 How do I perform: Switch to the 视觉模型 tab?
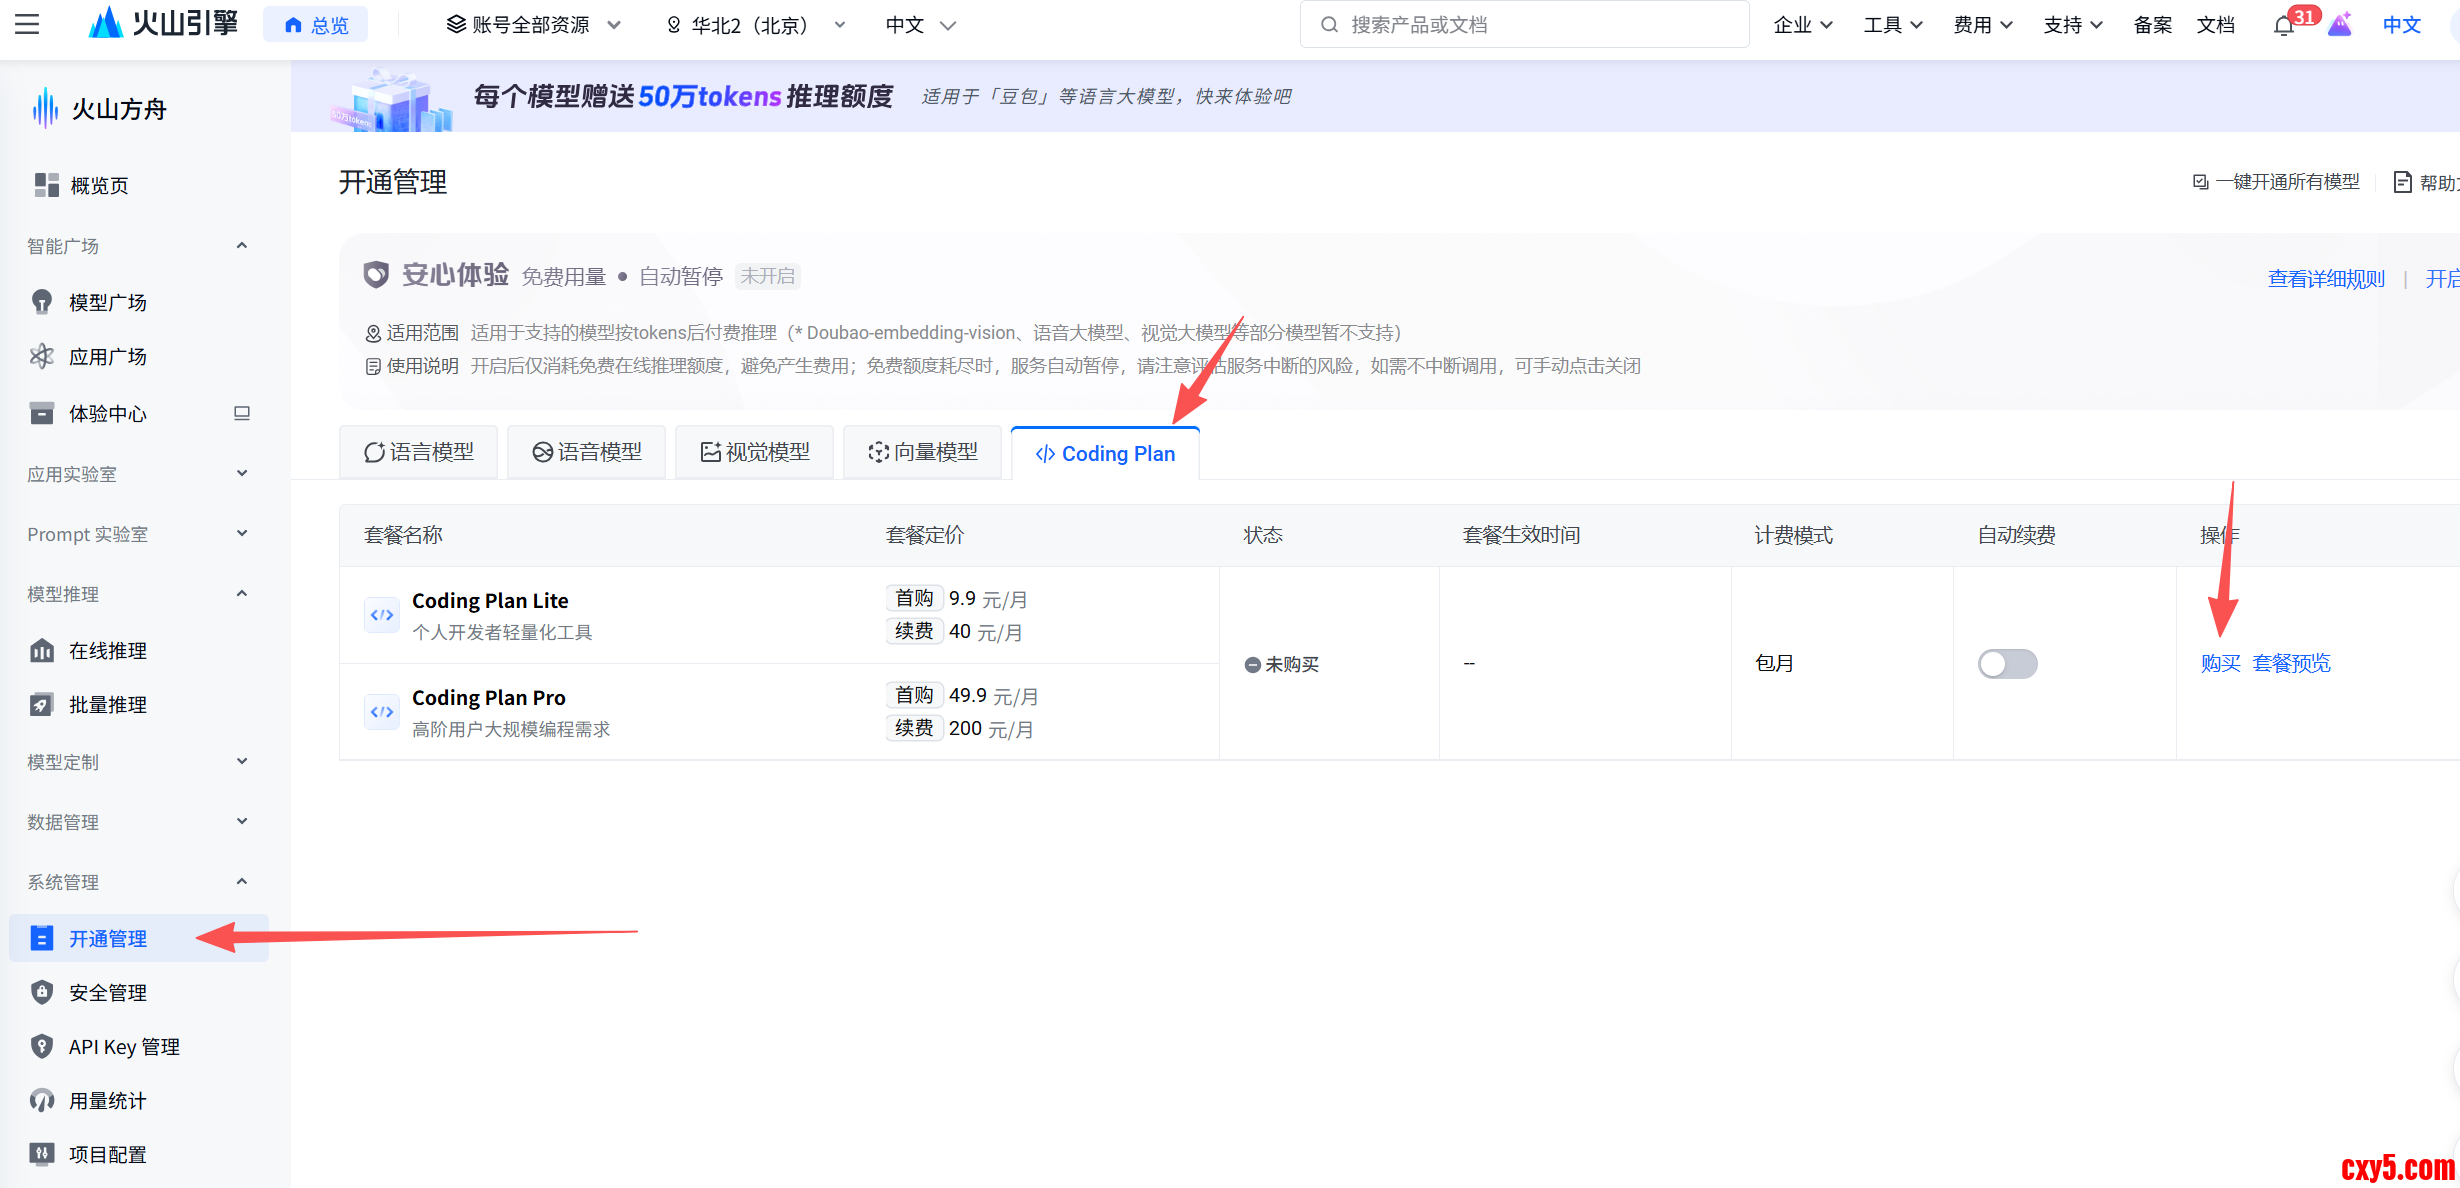tap(755, 453)
